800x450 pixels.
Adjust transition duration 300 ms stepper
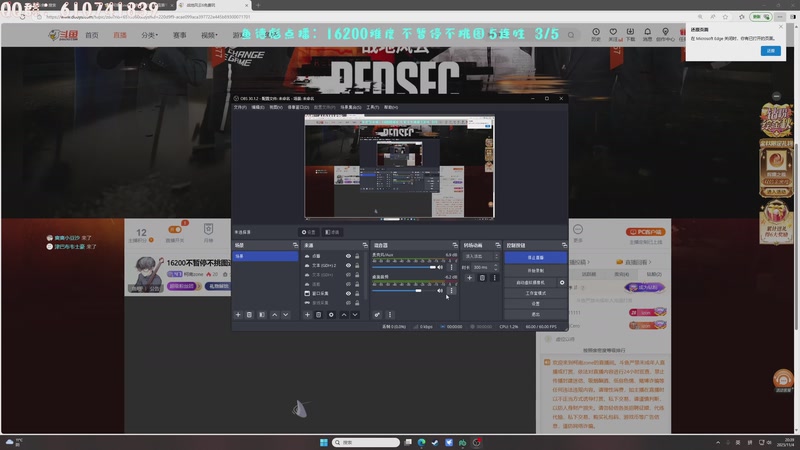(495, 267)
